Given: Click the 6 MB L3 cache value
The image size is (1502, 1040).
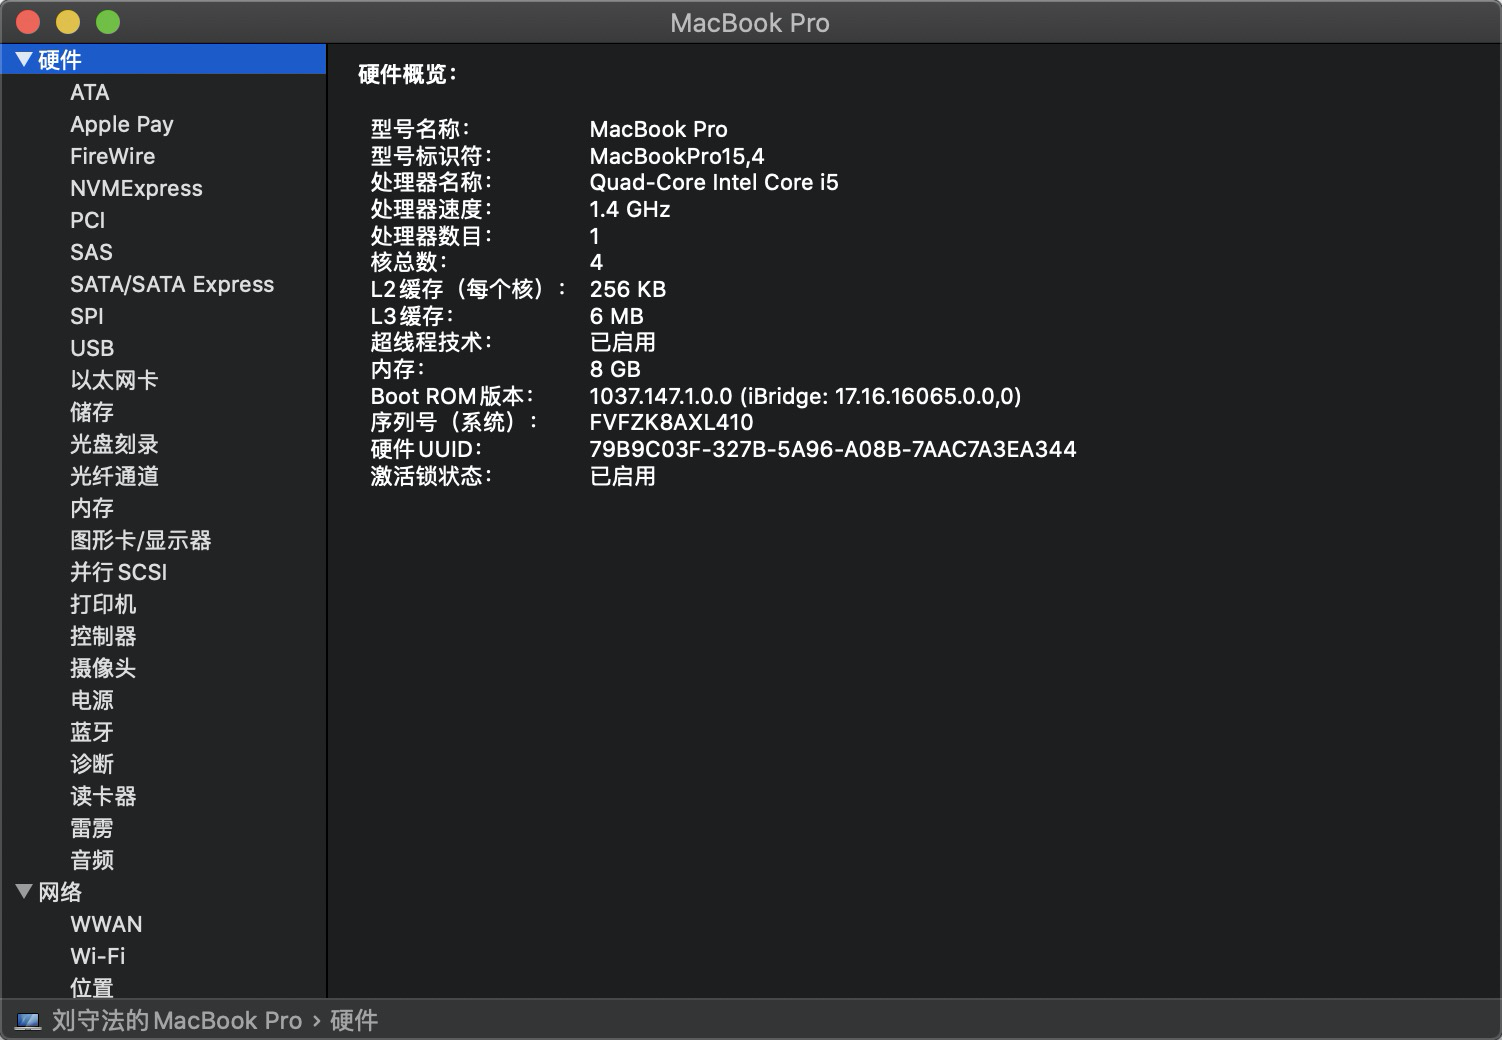Looking at the screenshot, I should 617,316.
